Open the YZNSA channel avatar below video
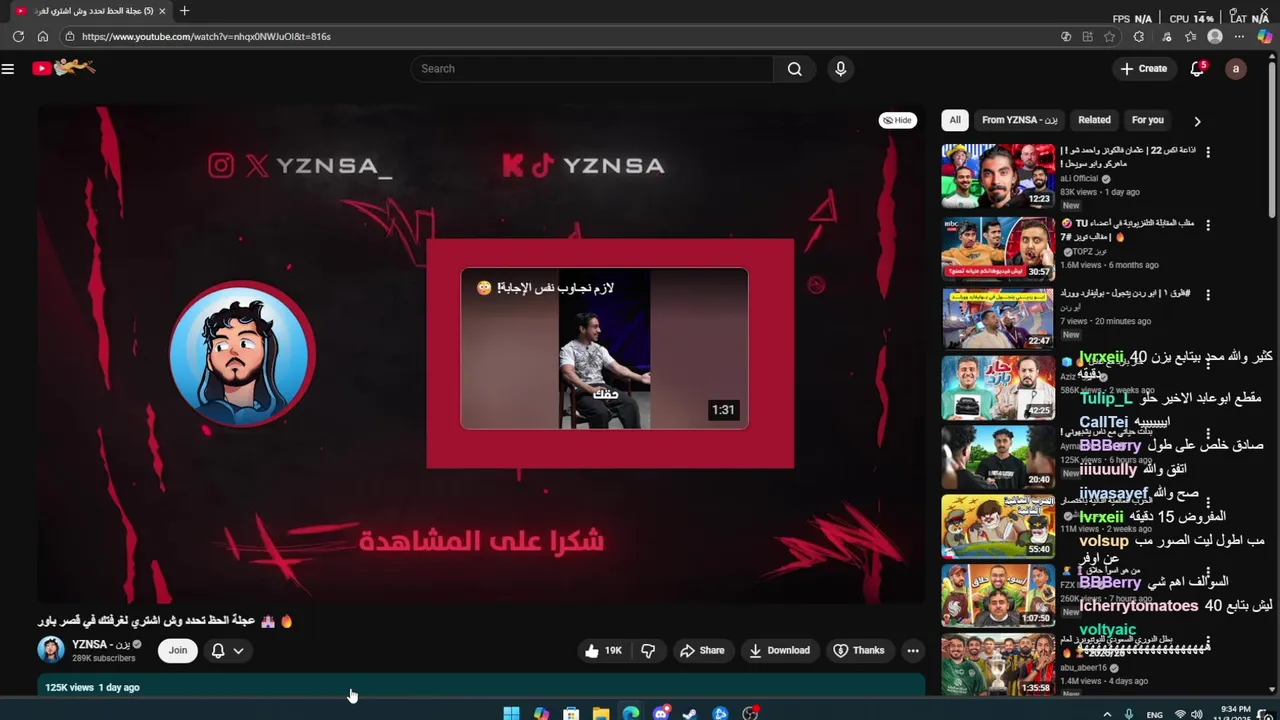Viewport: 1280px width, 720px height. pyautogui.click(x=50, y=650)
